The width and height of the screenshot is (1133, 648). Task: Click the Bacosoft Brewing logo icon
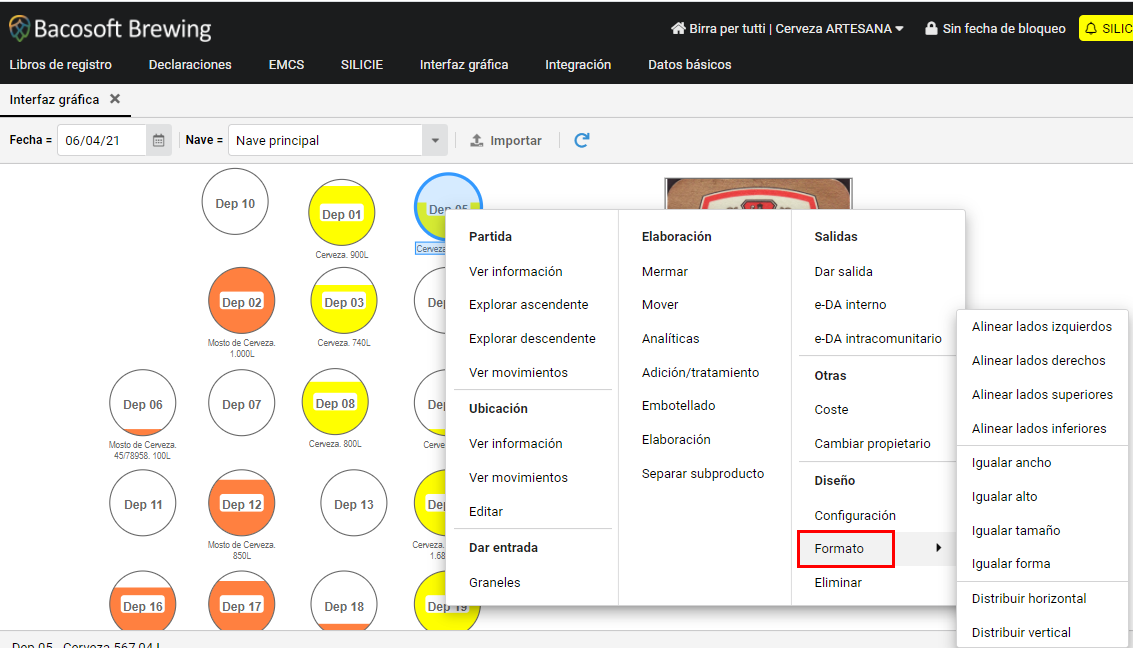(x=20, y=29)
